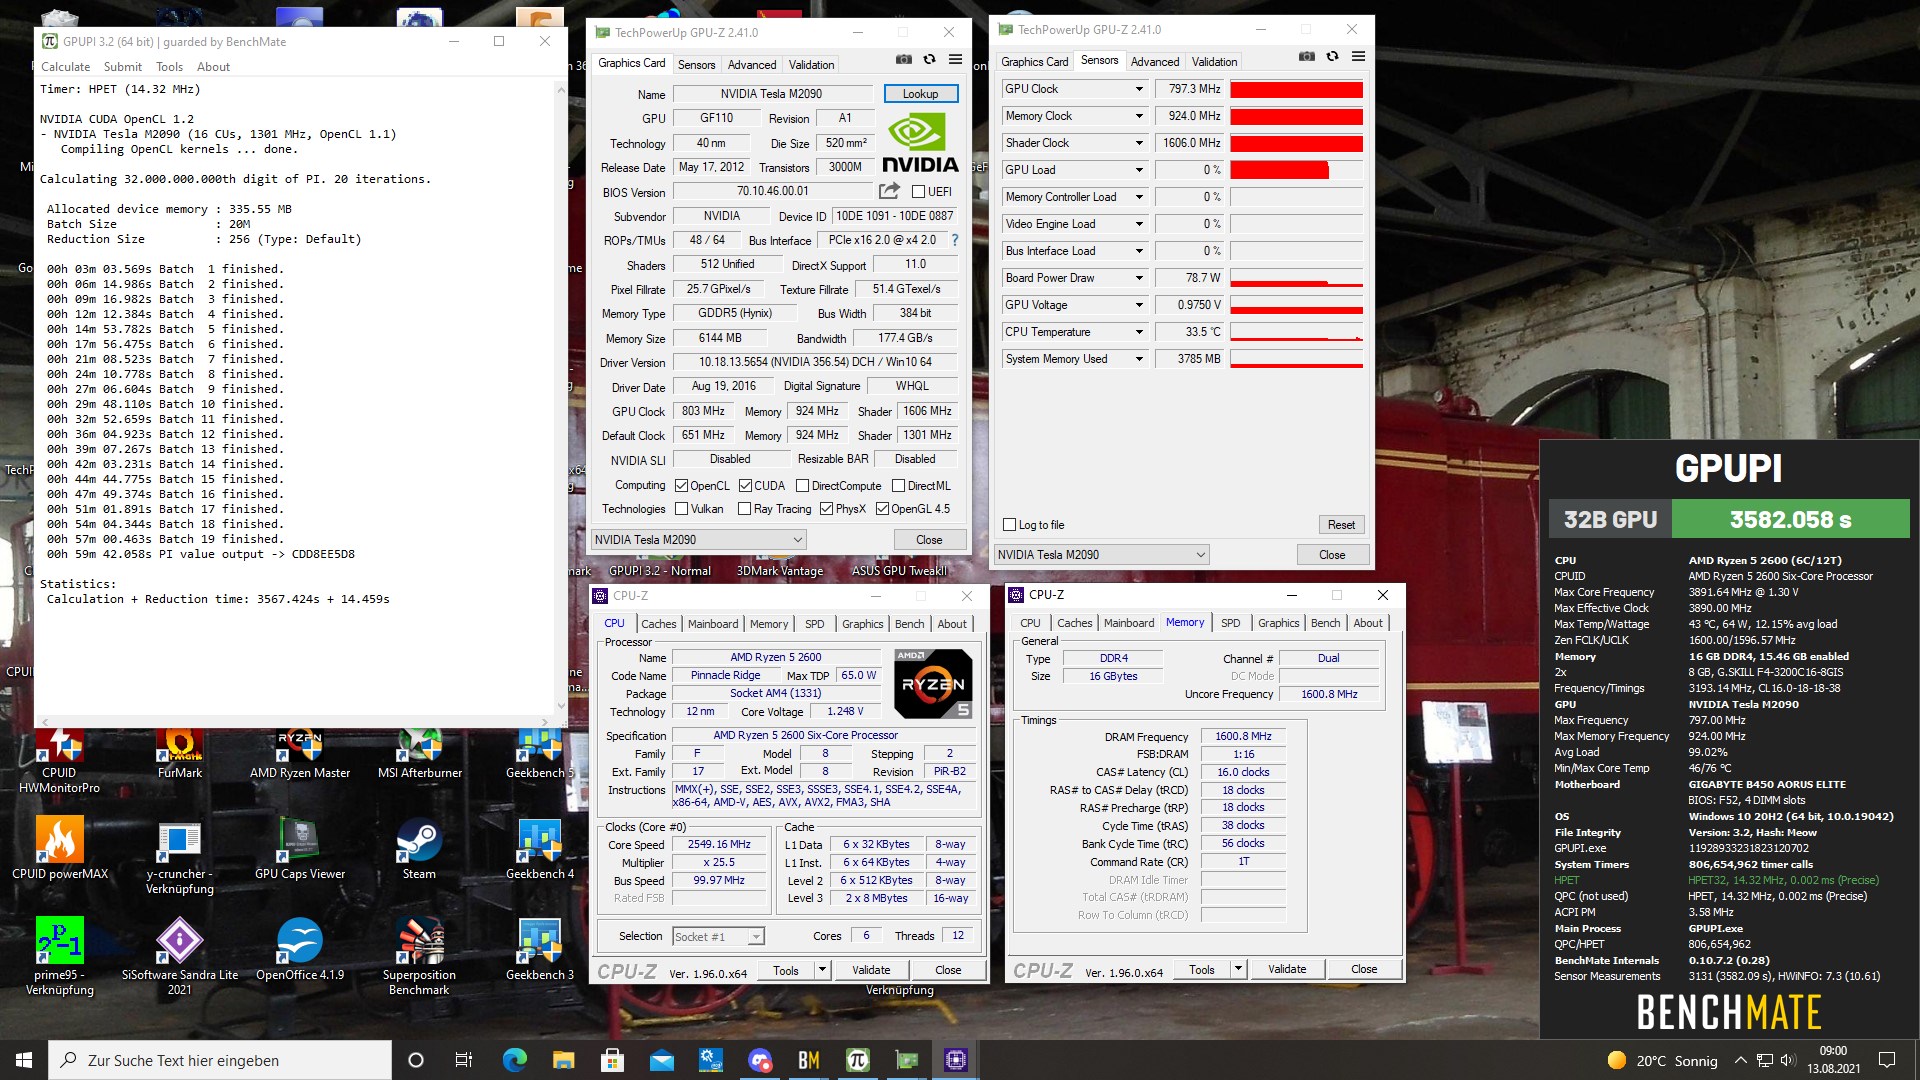Toggle OpenCL checkbox in GPU-Z
Screen dimensions: 1920x1080
tap(681, 486)
